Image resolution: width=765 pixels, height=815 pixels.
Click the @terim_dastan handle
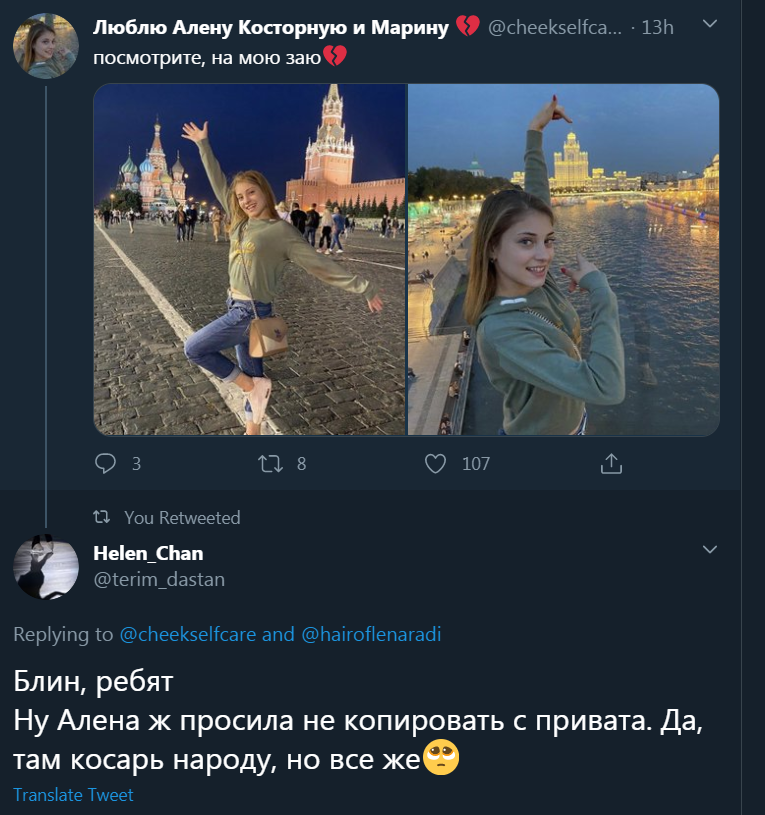tap(159, 578)
